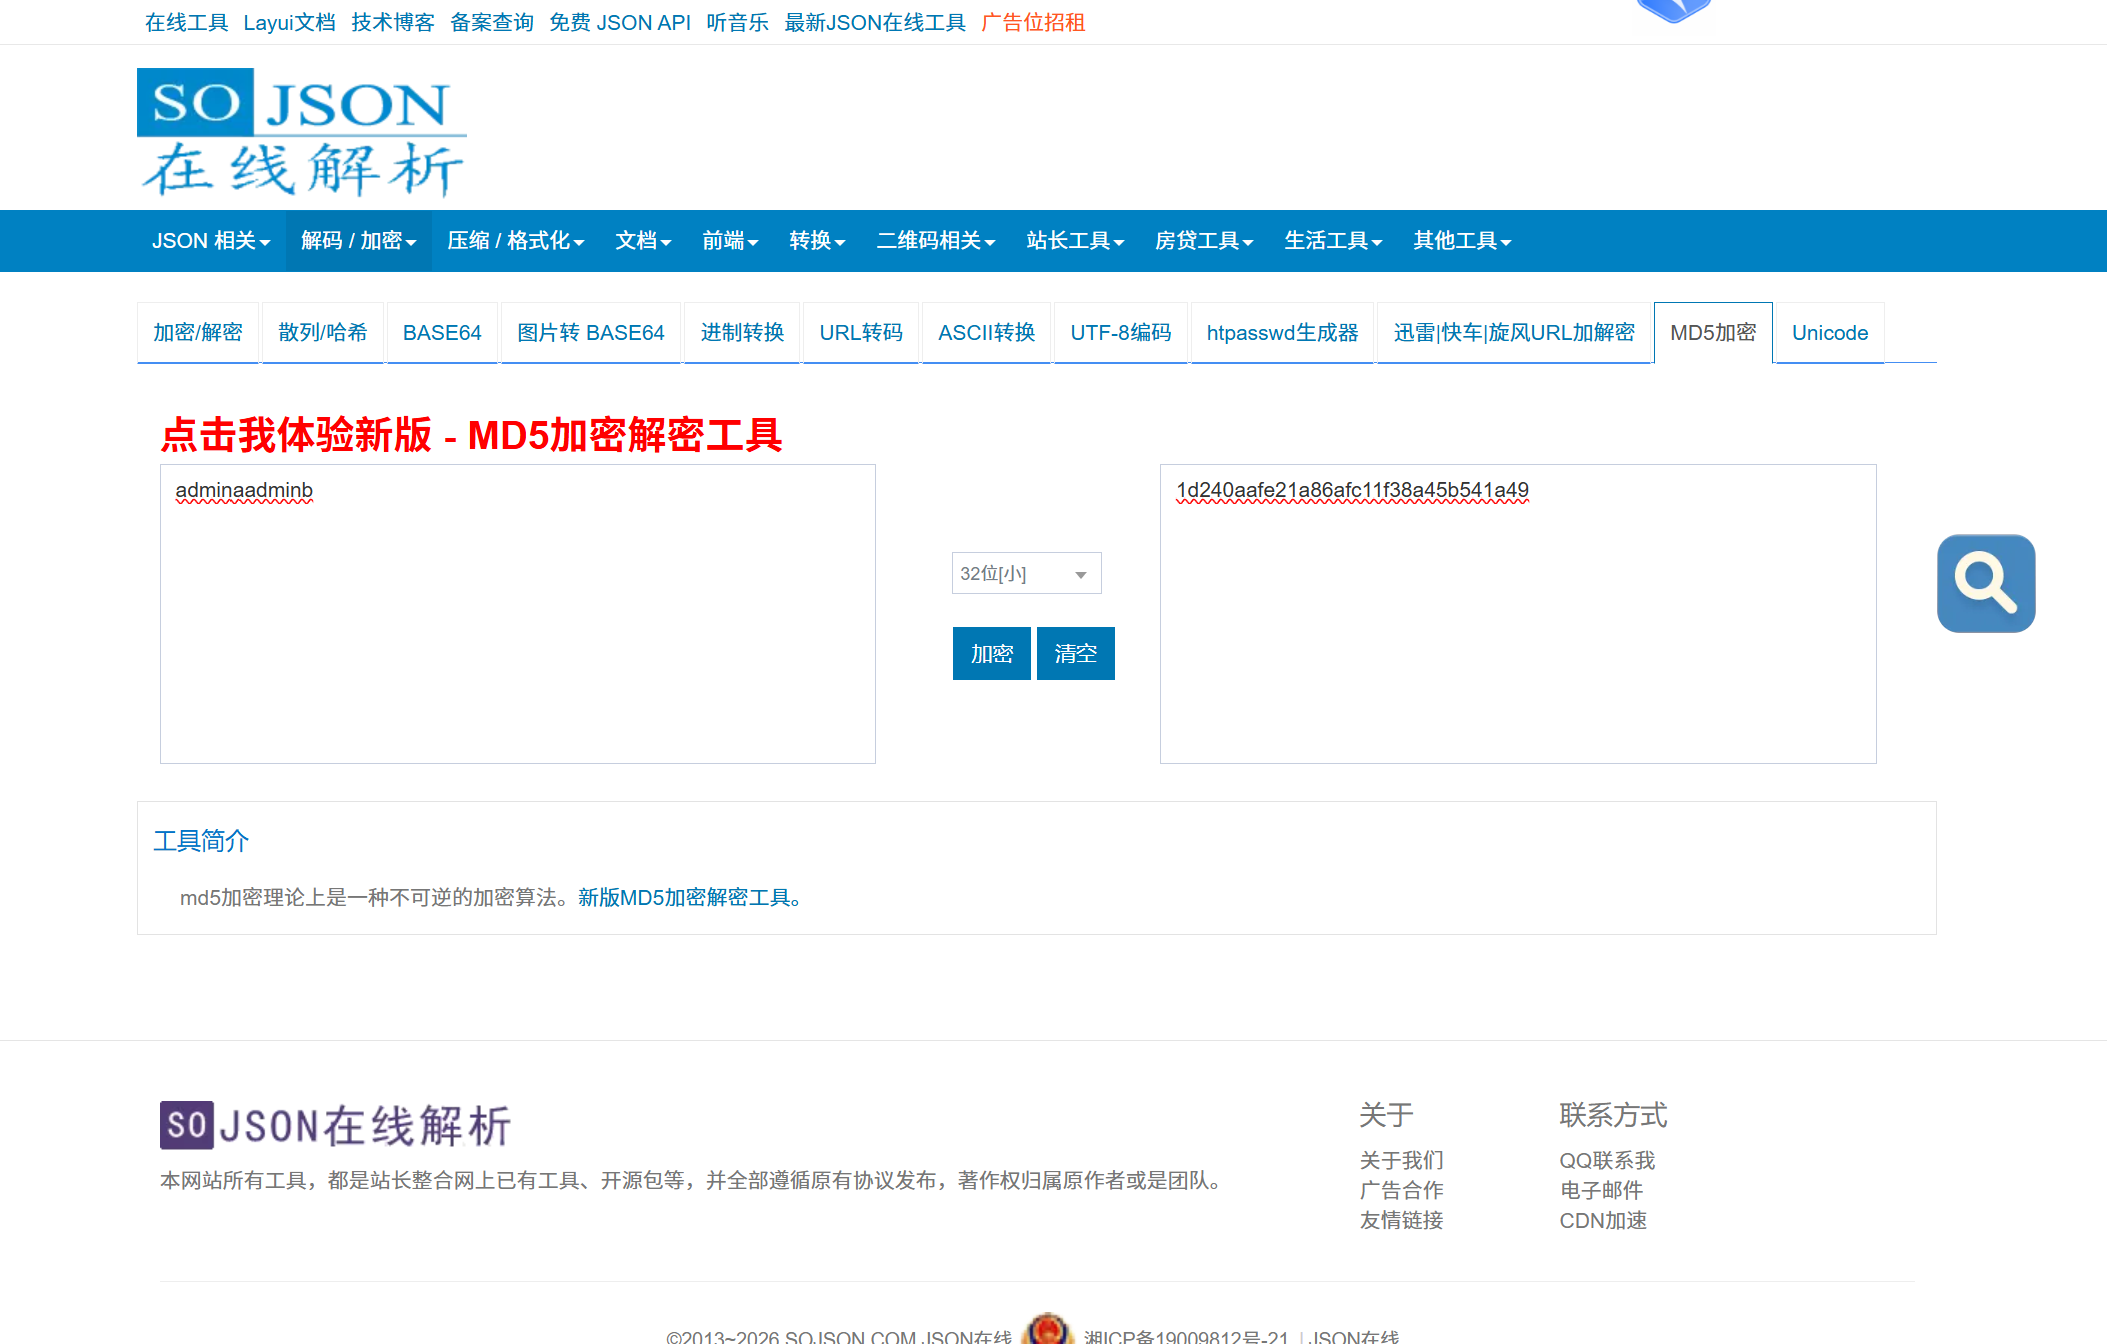Expand the 站长工具 menu
The width and height of the screenshot is (2107, 1344).
[x=1075, y=241]
